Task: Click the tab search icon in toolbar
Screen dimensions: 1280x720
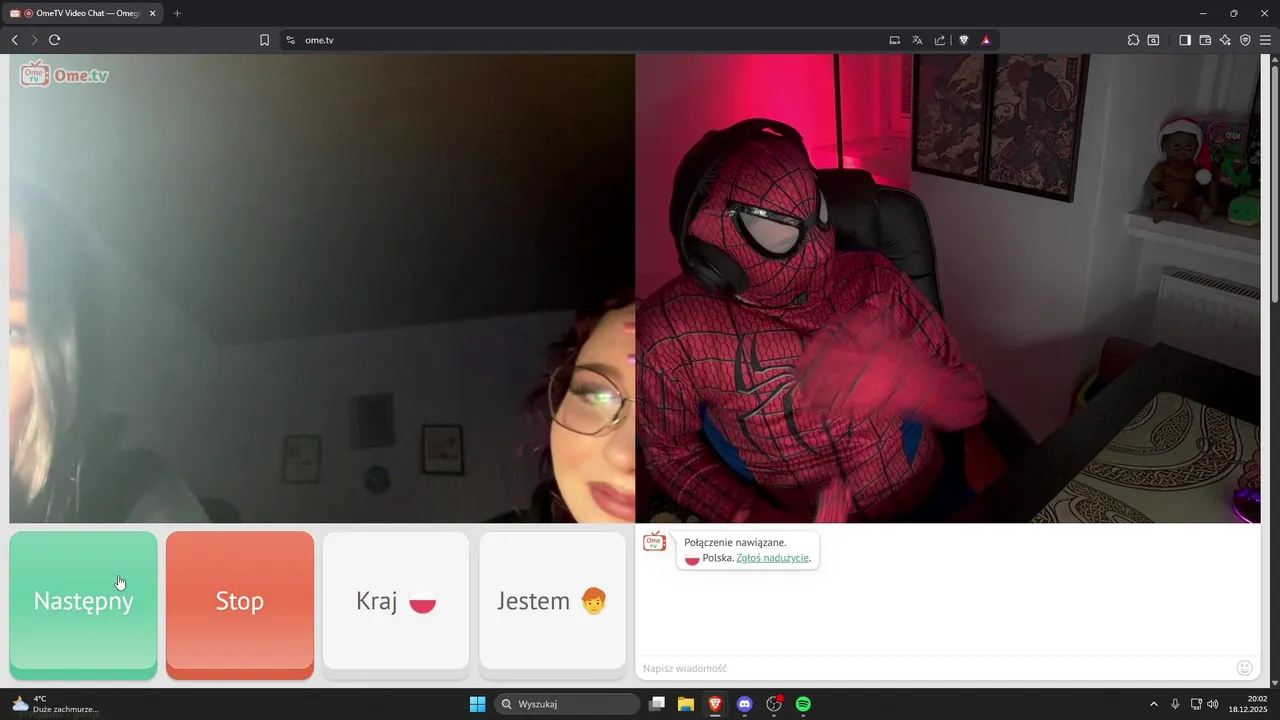Action: pos(1154,40)
